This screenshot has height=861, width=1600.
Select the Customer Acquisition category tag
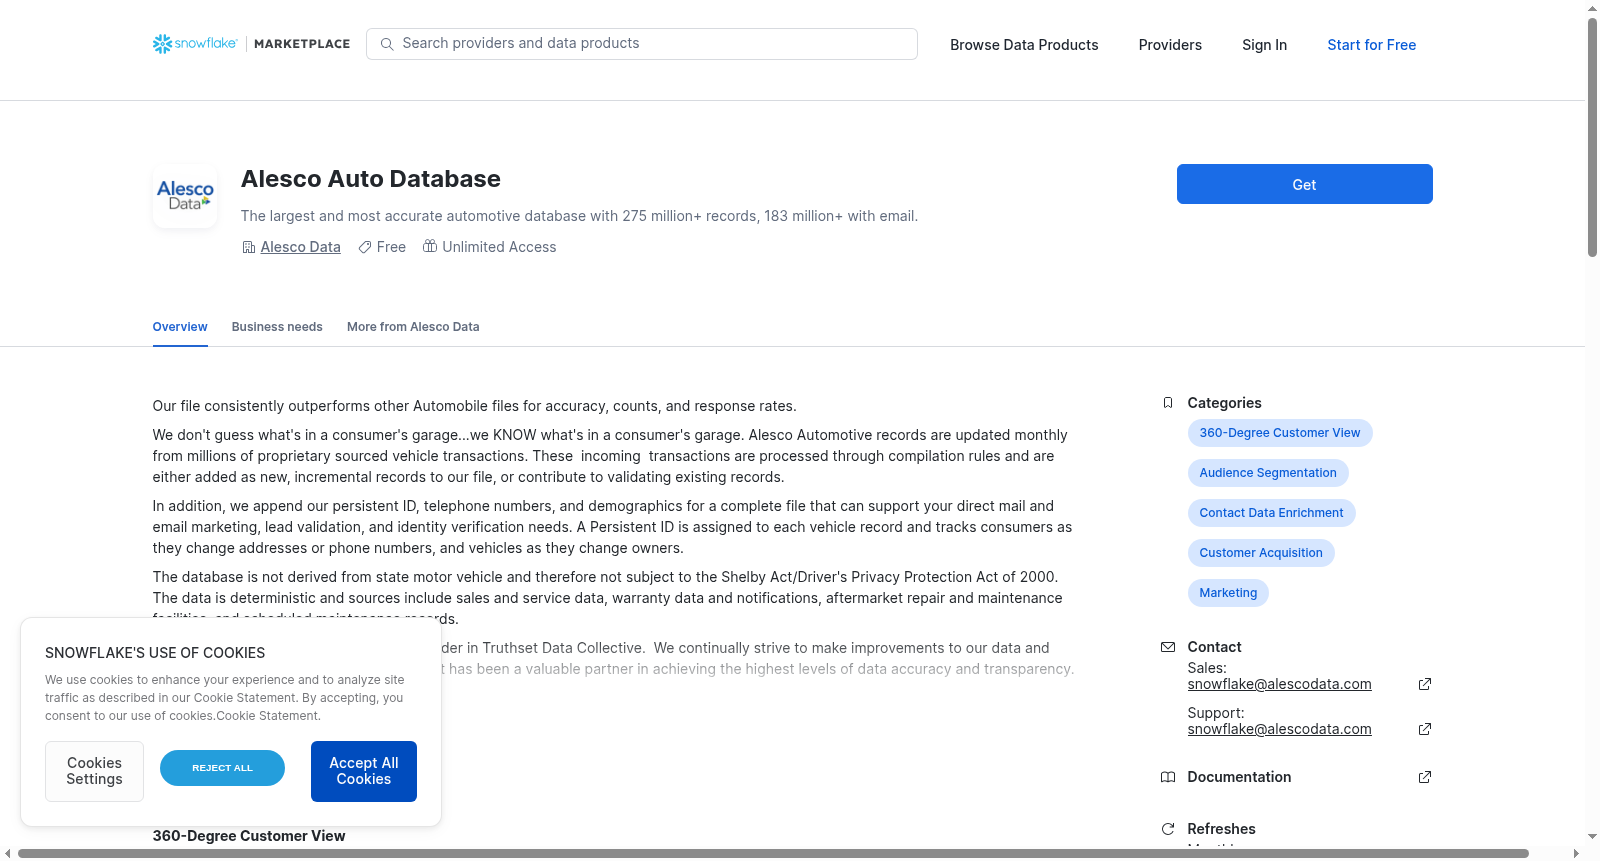tap(1261, 553)
